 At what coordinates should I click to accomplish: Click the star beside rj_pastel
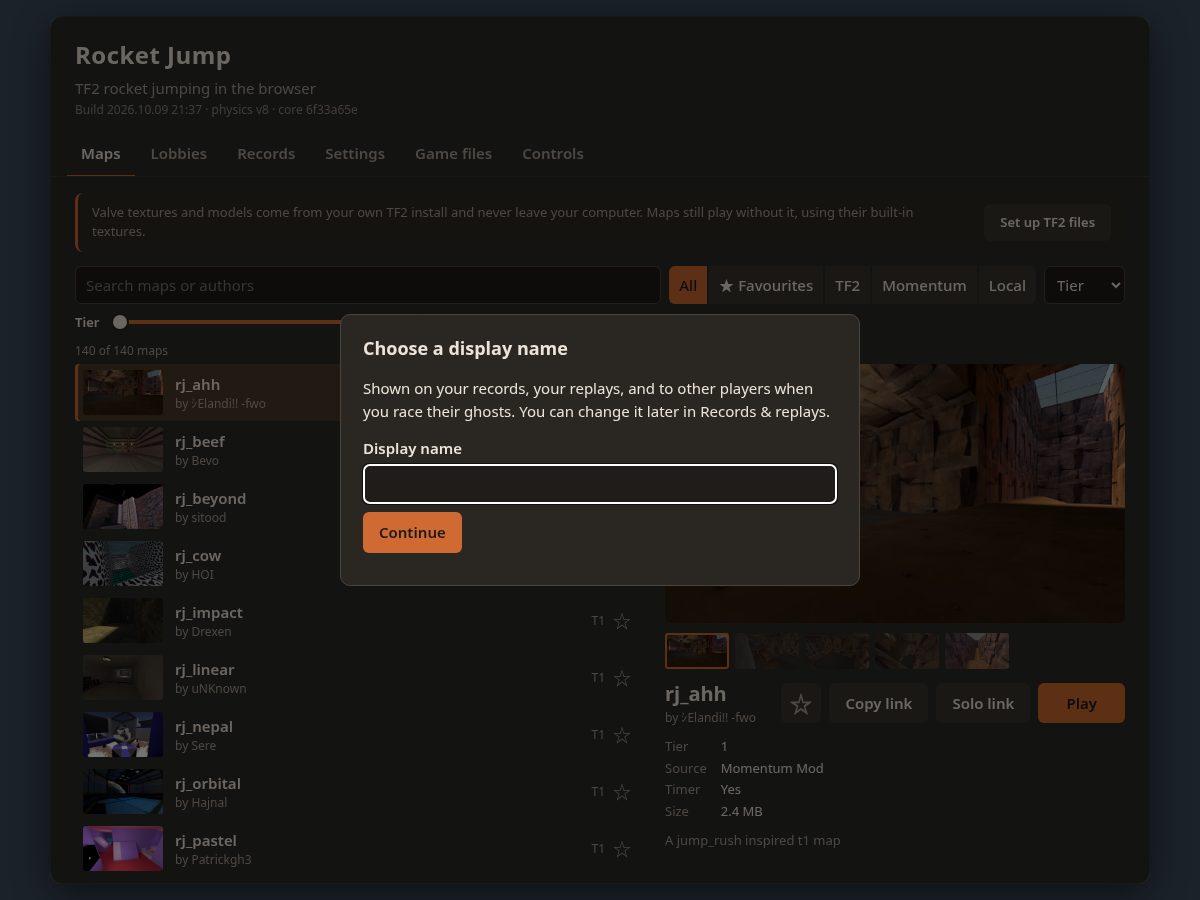click(x=621, y=849)
